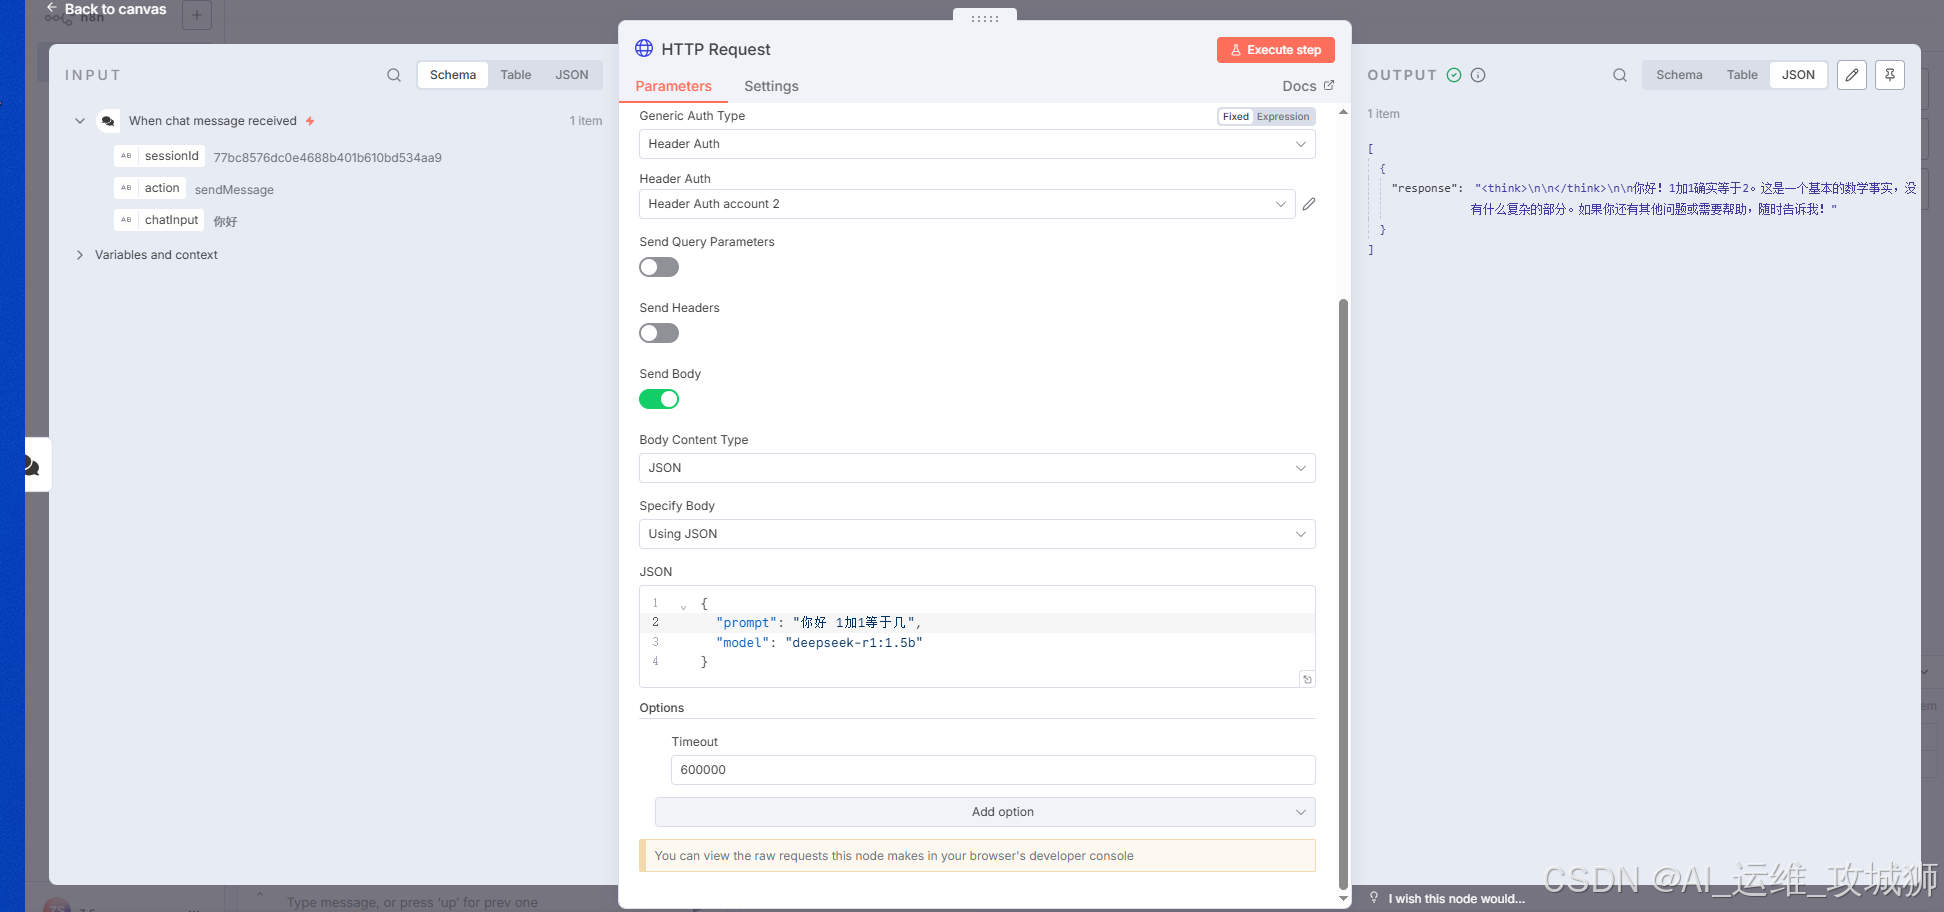Switch to the Settings tab

(771, 86)
